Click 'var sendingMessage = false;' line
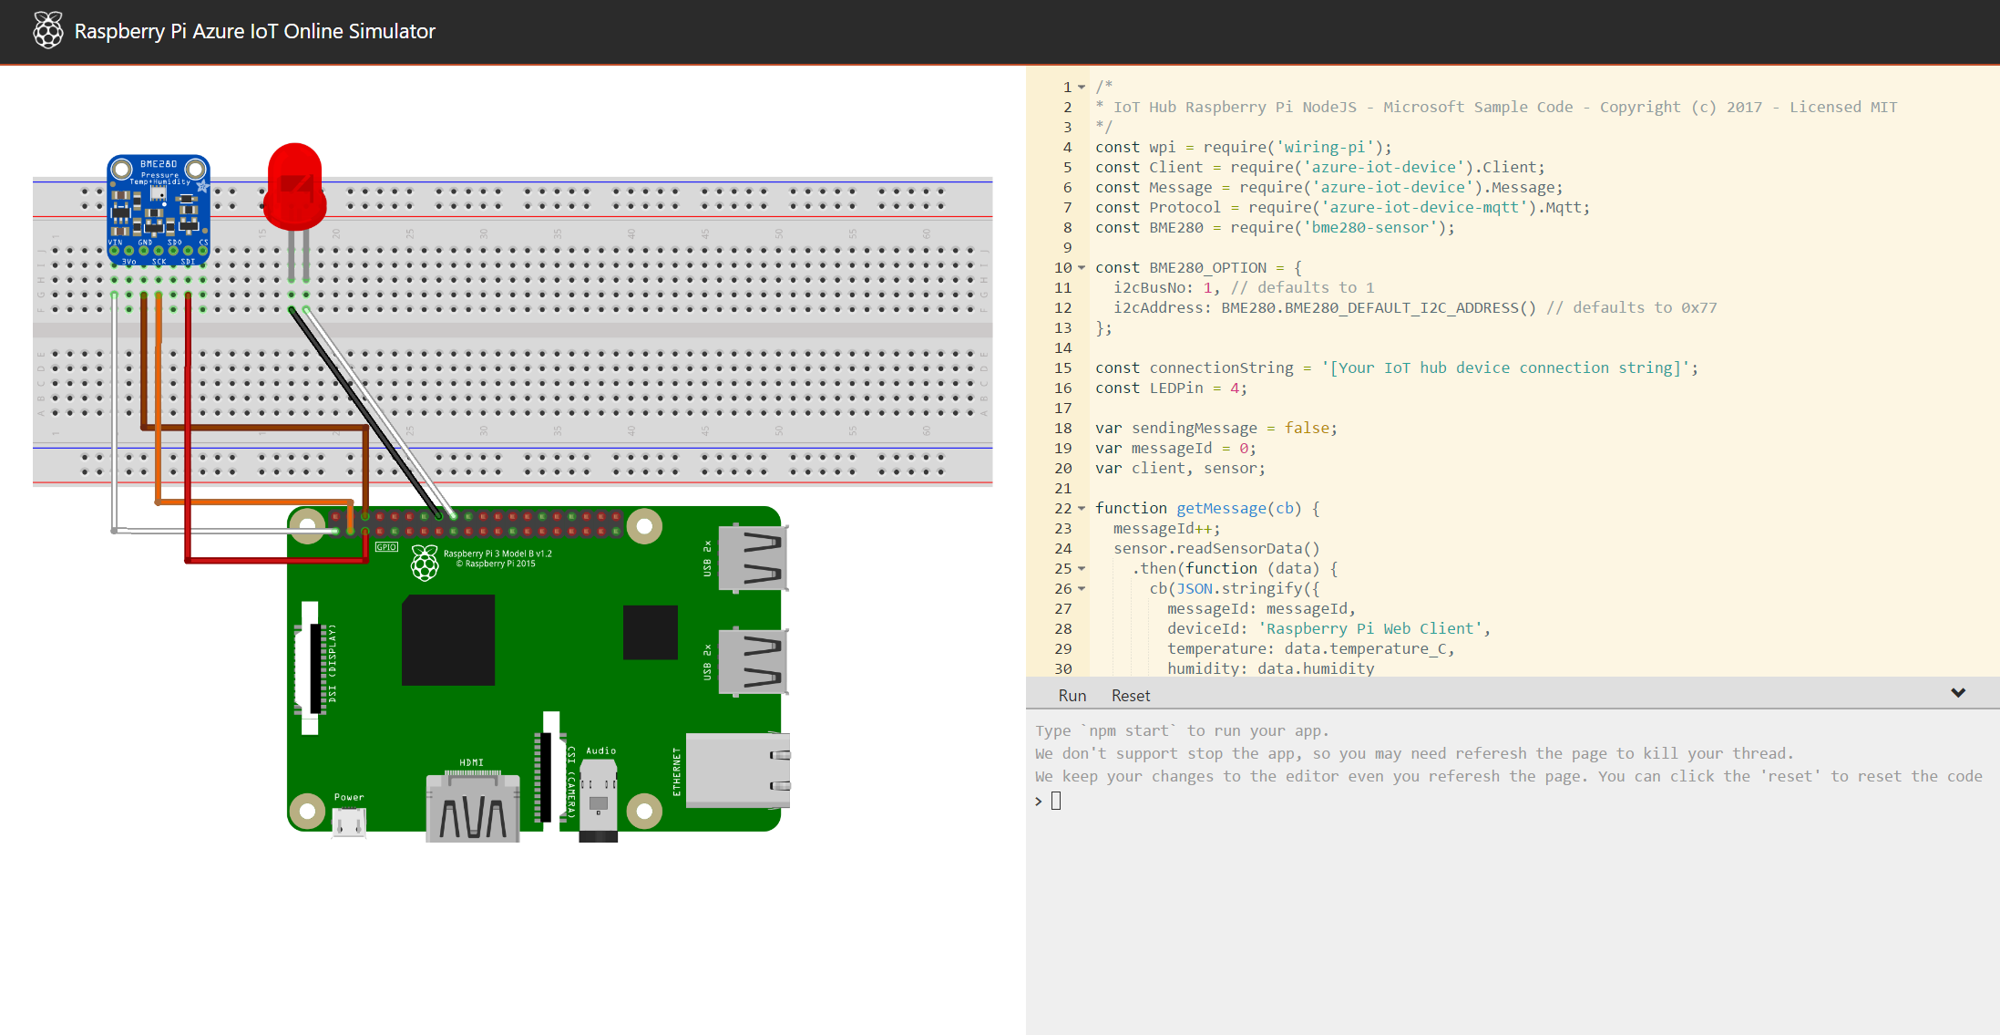This screenshot has width=2000, height=1035. click(x=1216, y=428)
